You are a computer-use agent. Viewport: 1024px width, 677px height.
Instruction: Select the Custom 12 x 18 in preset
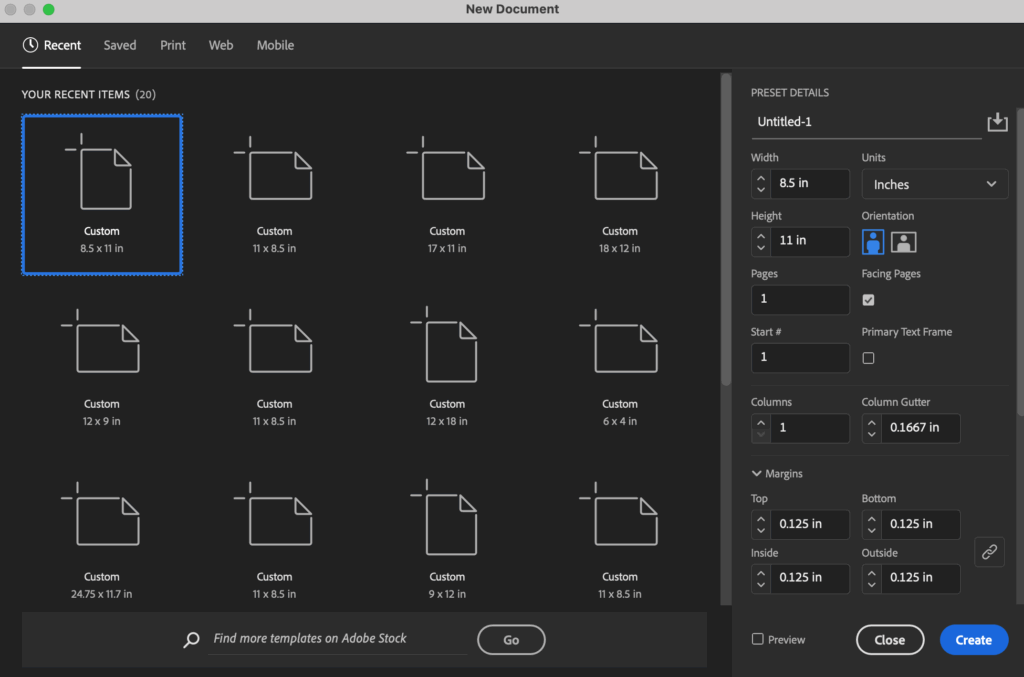coord(447,368)
